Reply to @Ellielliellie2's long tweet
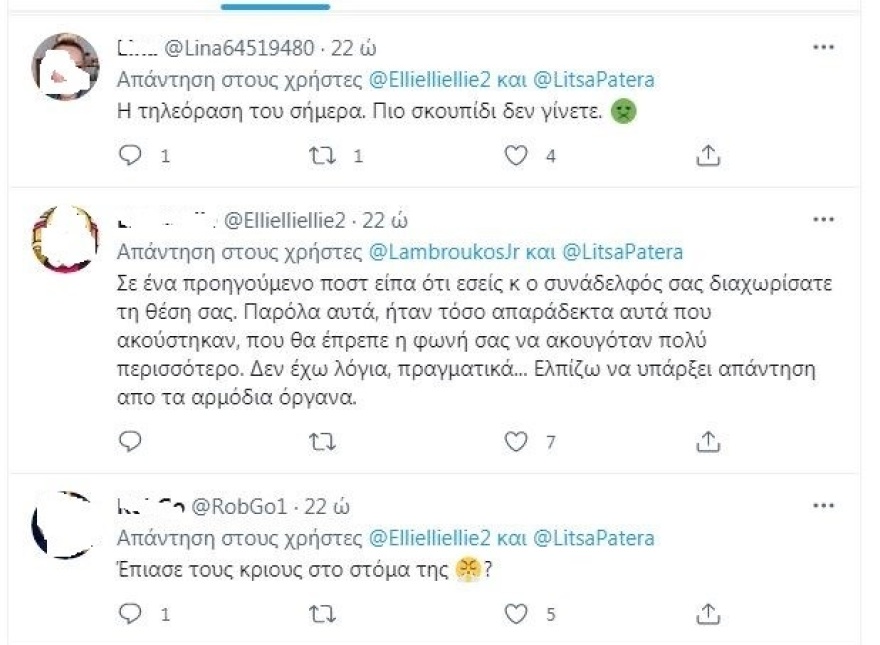Screen dimensions: 880x645 point(130,440)
